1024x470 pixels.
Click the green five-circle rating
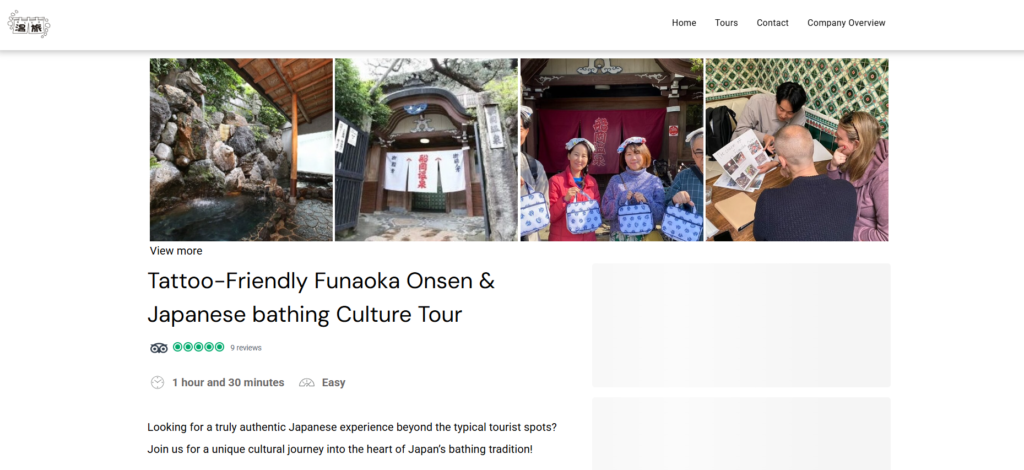click(199, 347)
